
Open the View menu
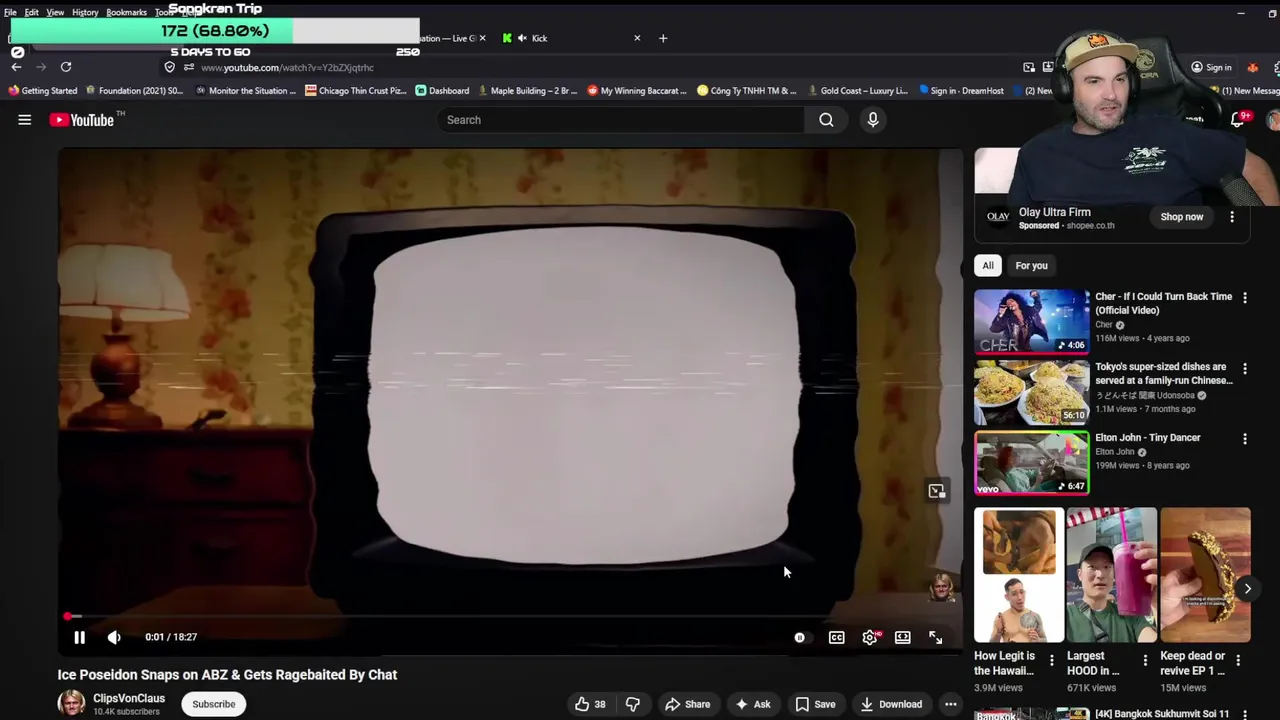55,12
